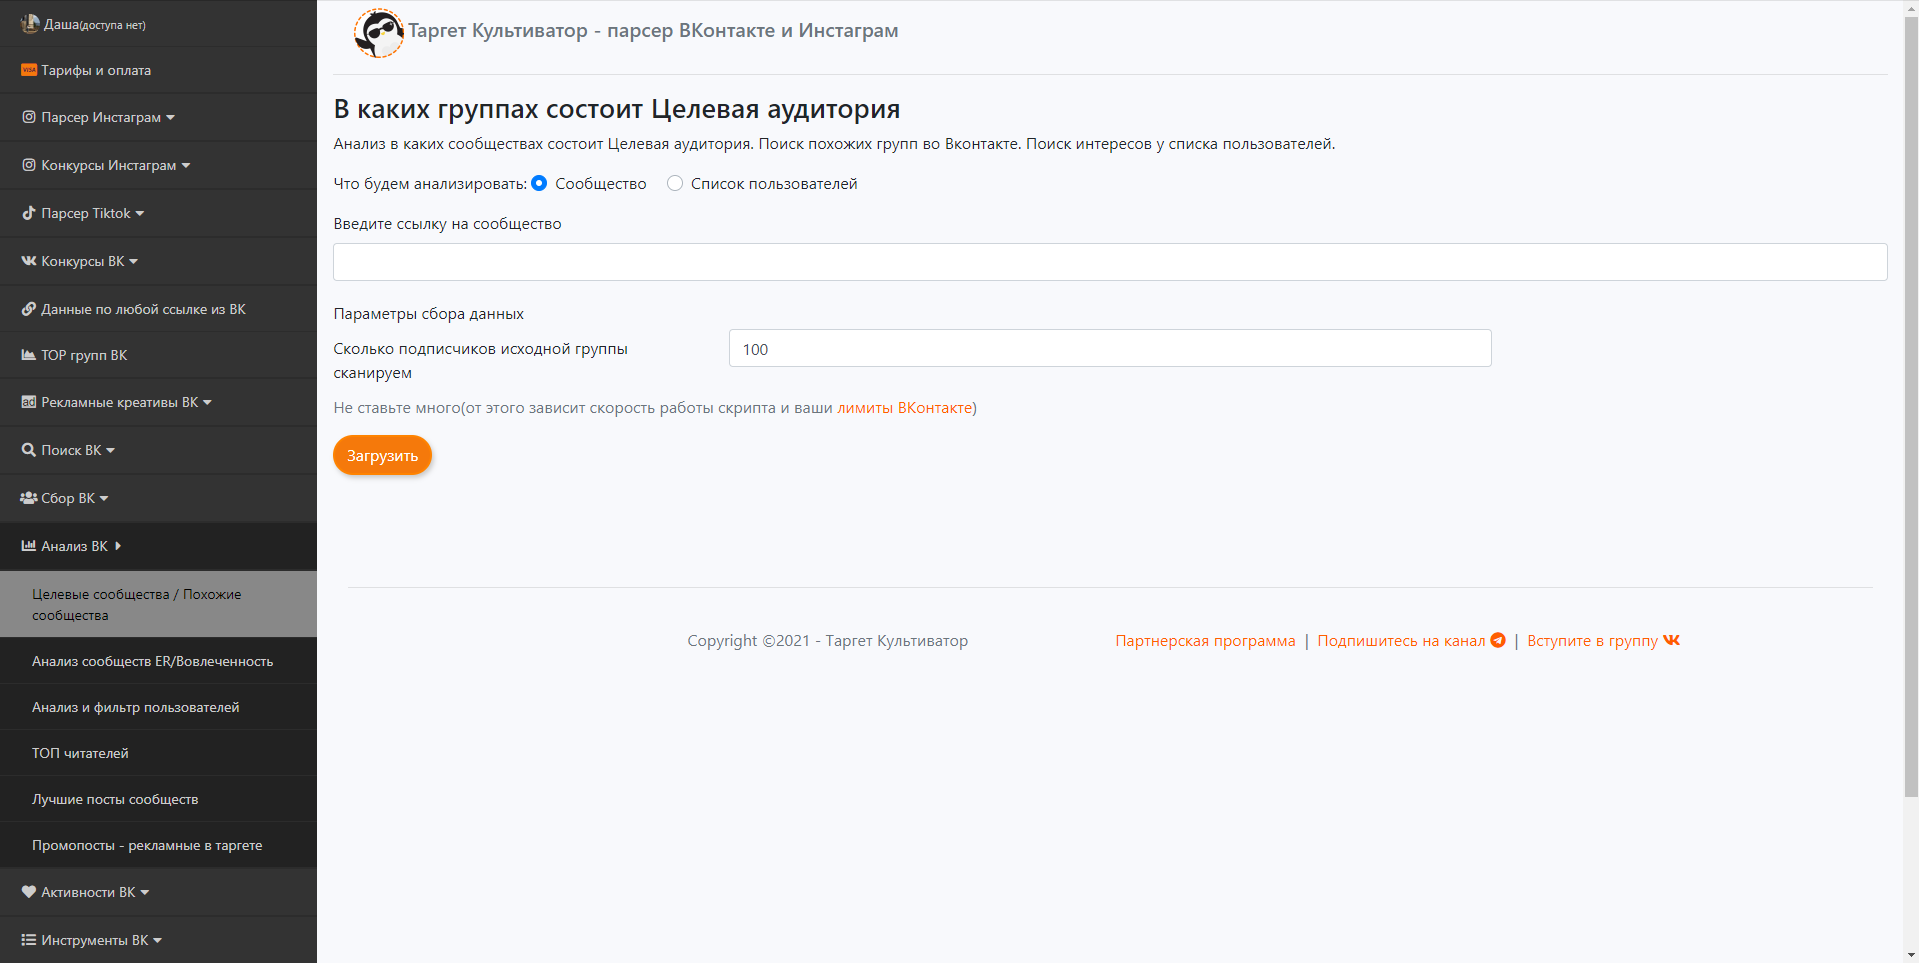
Task: Open Тарифы и оплата page
Action: tap(158, 70)
